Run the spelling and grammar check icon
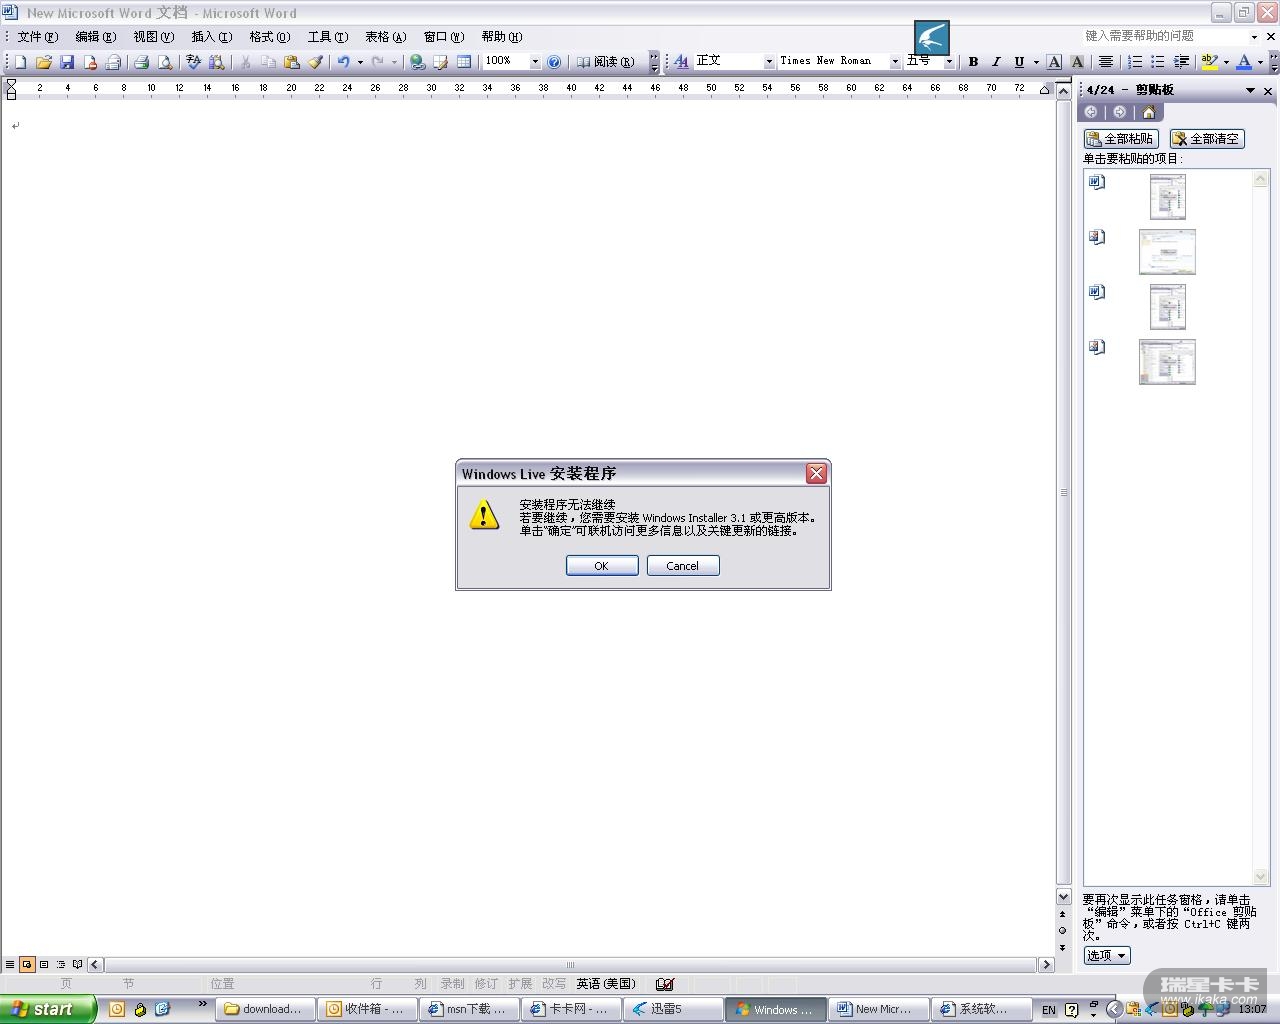 tap(194, 62)
